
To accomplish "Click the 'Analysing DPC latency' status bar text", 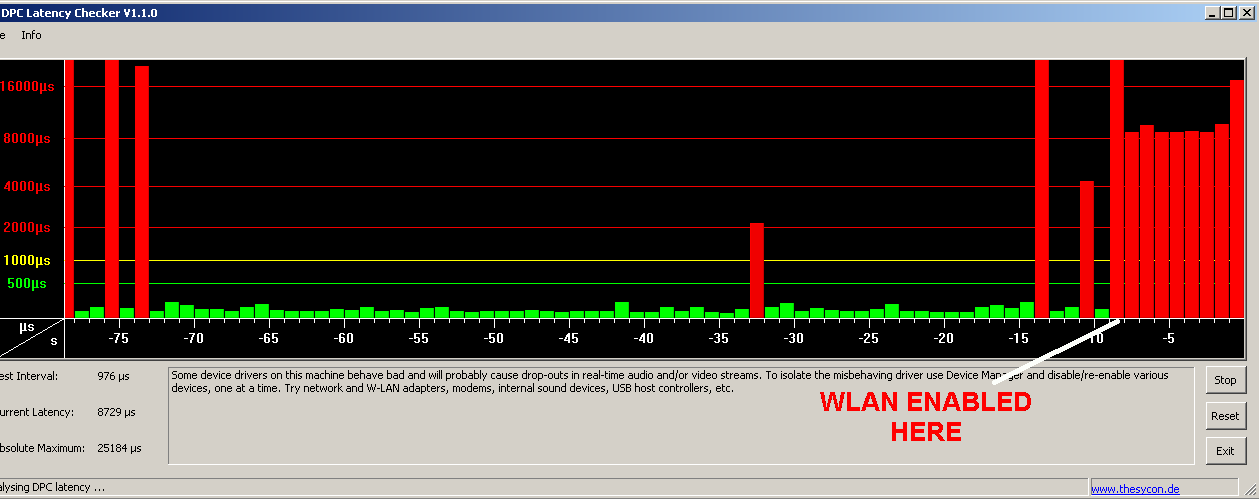I will (52, 488).
